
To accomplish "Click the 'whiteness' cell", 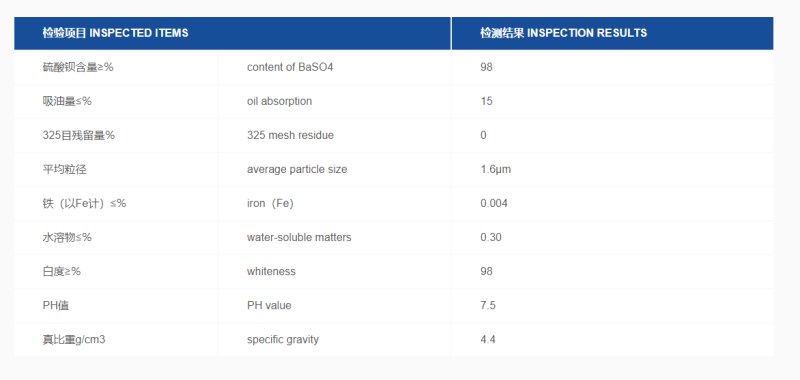I will pos(271,271).
